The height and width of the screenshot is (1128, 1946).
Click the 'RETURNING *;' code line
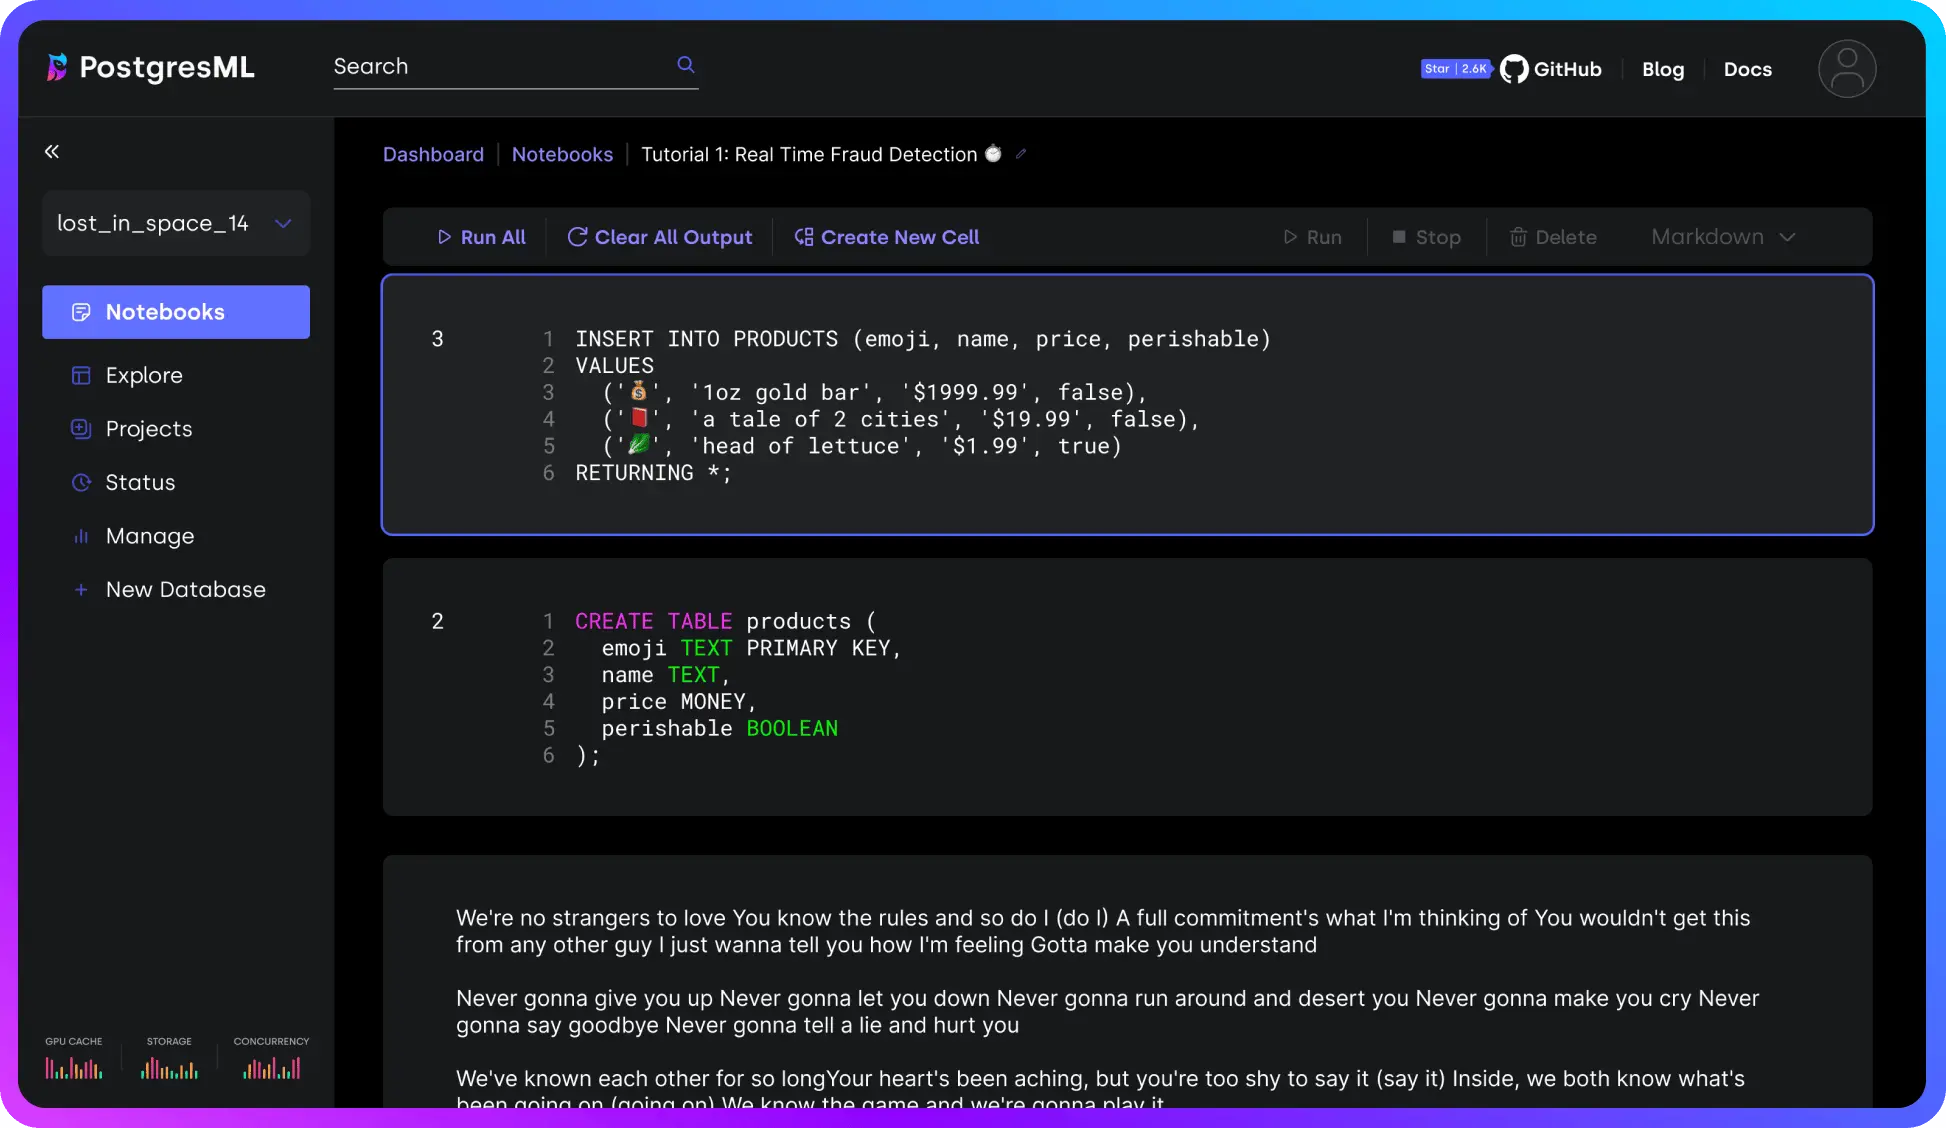tap(653, 473)
